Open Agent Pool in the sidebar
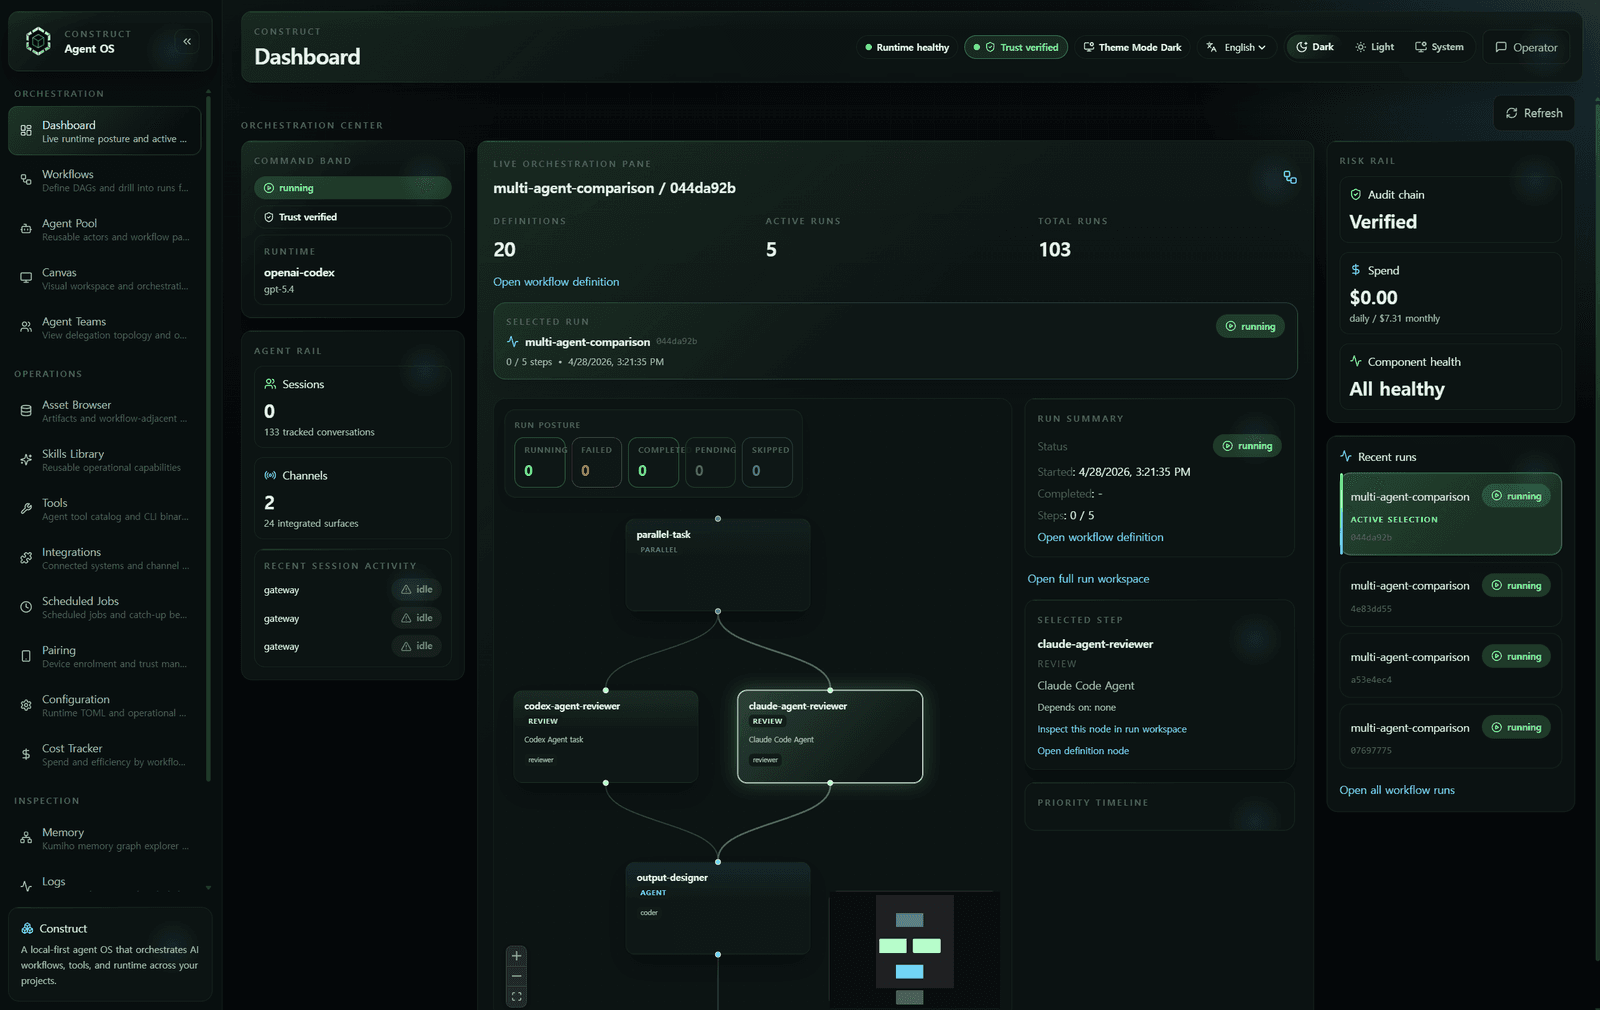The height and width of the screenshot is (1010, 1600). (105, 229)
